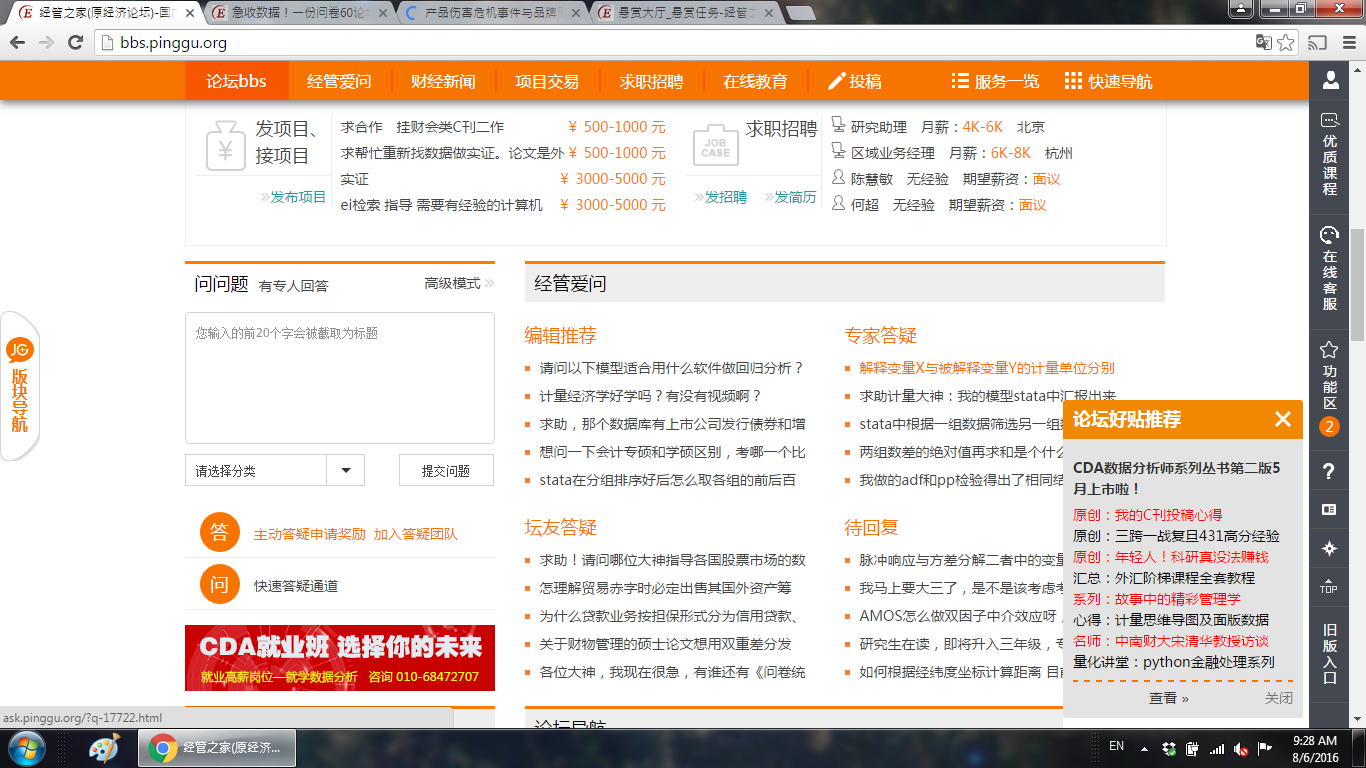Click the 发招聘 link

click(x=720, y=197)
